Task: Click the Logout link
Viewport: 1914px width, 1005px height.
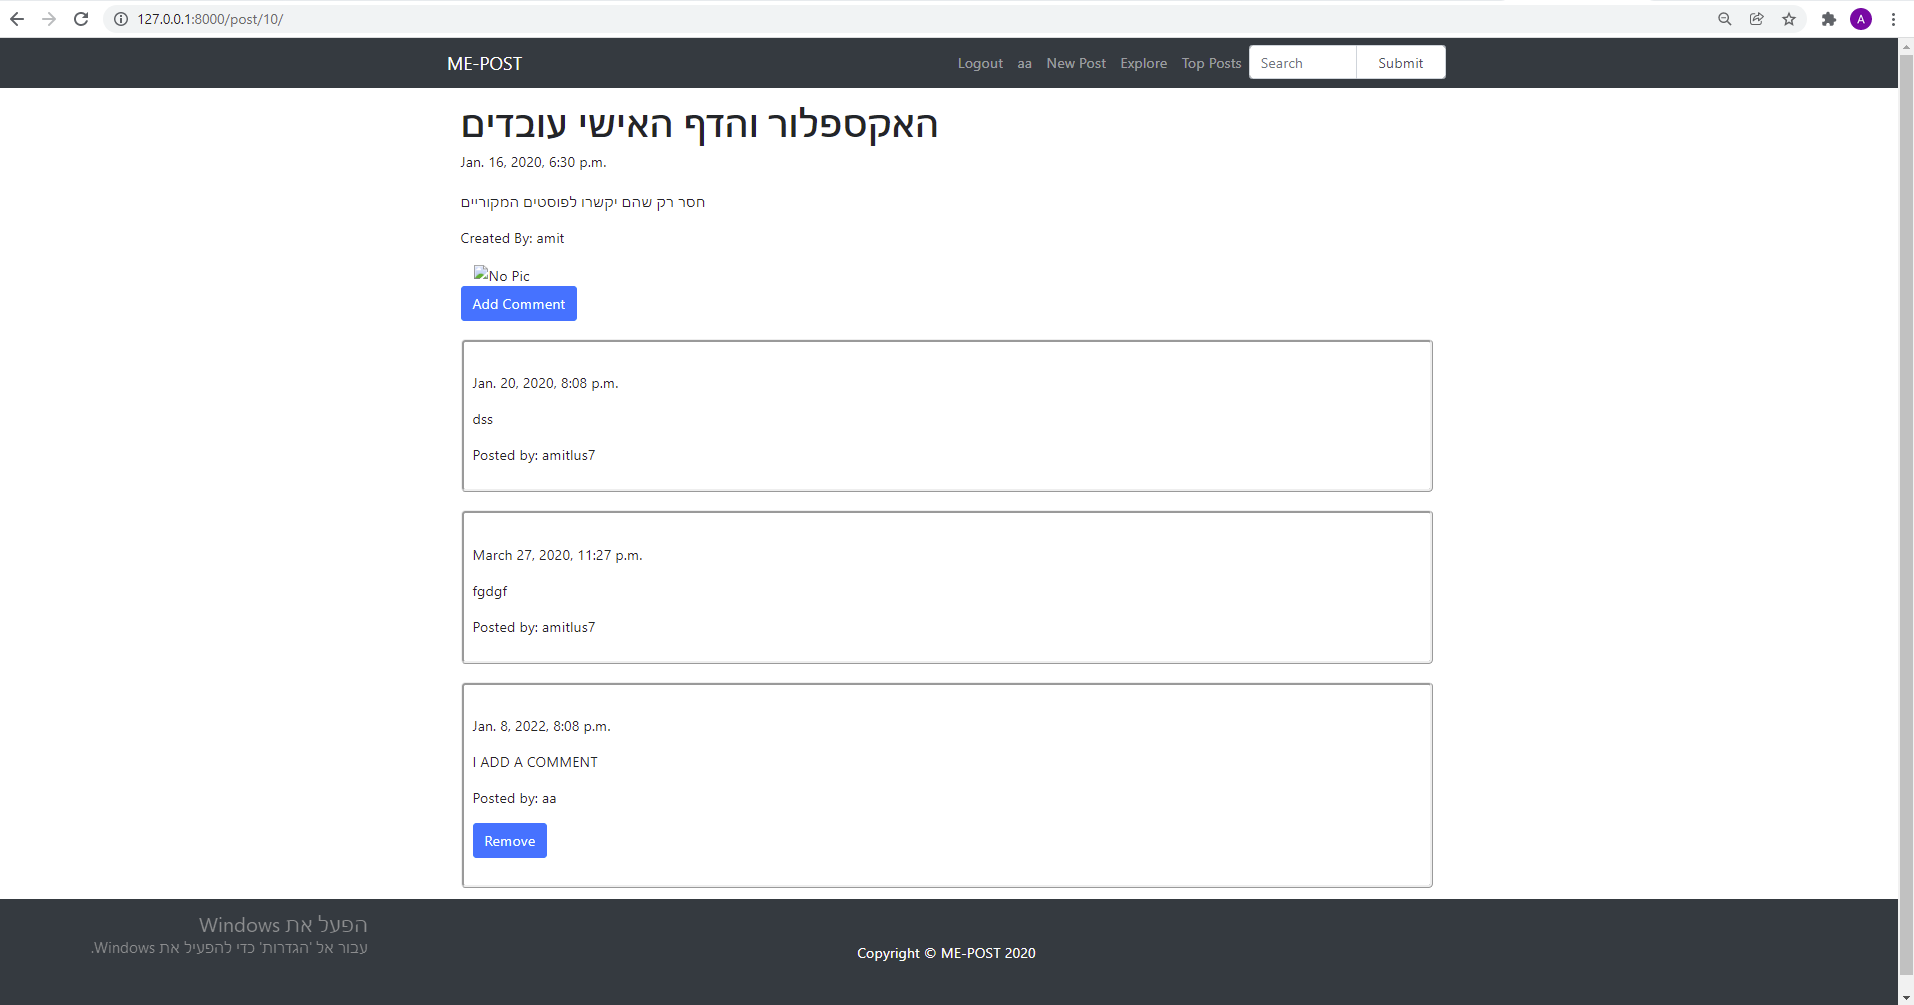Action: pyautogui.click(x=981, y=62)
